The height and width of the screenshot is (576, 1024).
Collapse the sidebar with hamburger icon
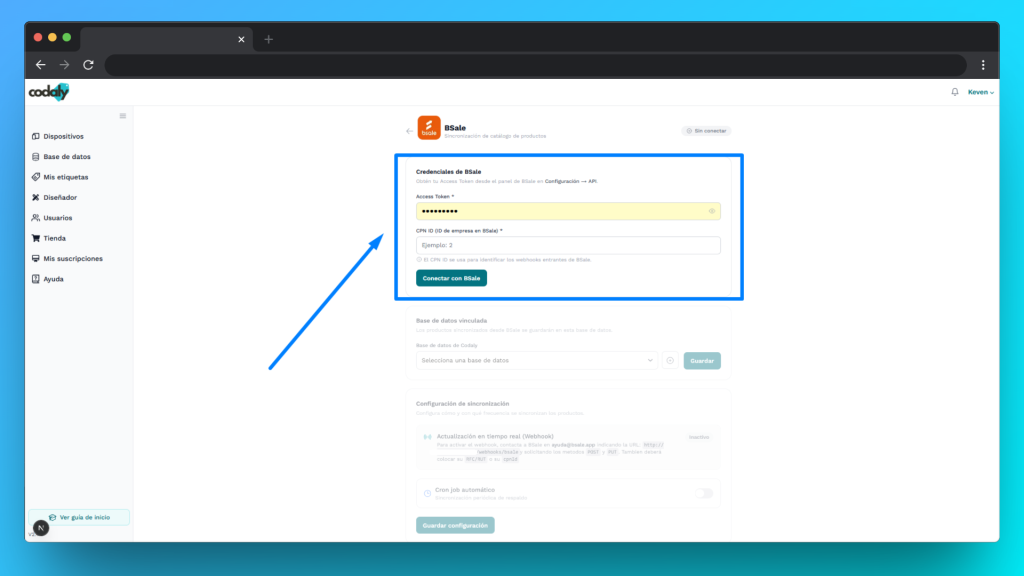123,116
